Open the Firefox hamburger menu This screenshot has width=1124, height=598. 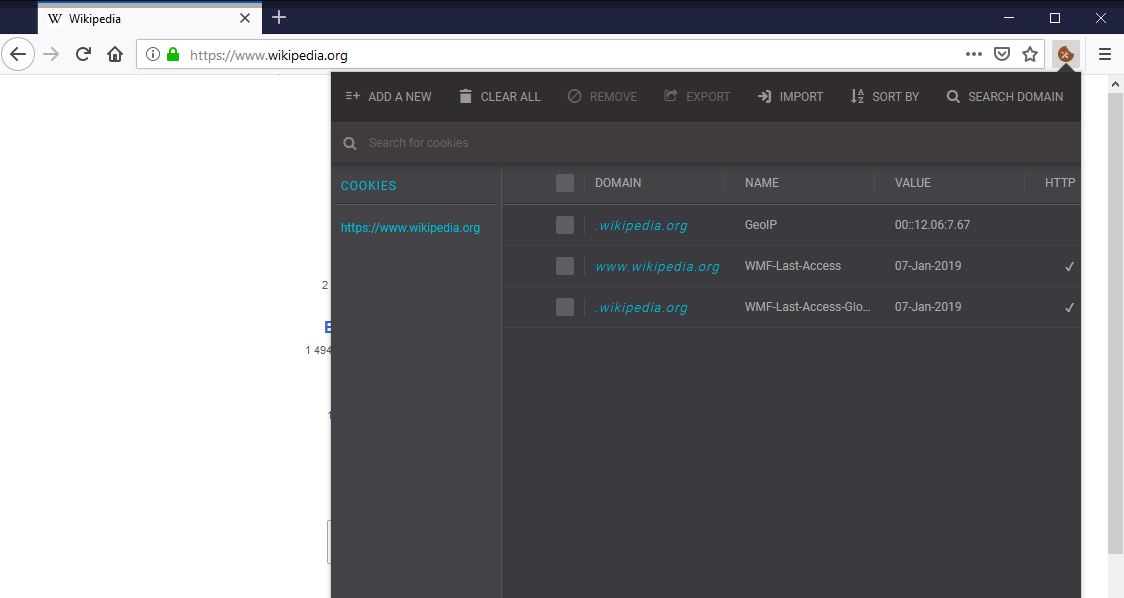coord(1105,54)
